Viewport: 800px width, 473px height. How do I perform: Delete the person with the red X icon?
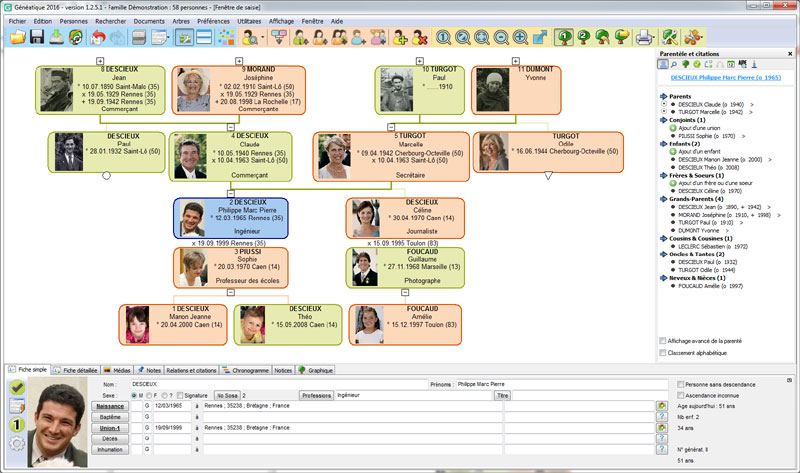[x=419, y=37]
